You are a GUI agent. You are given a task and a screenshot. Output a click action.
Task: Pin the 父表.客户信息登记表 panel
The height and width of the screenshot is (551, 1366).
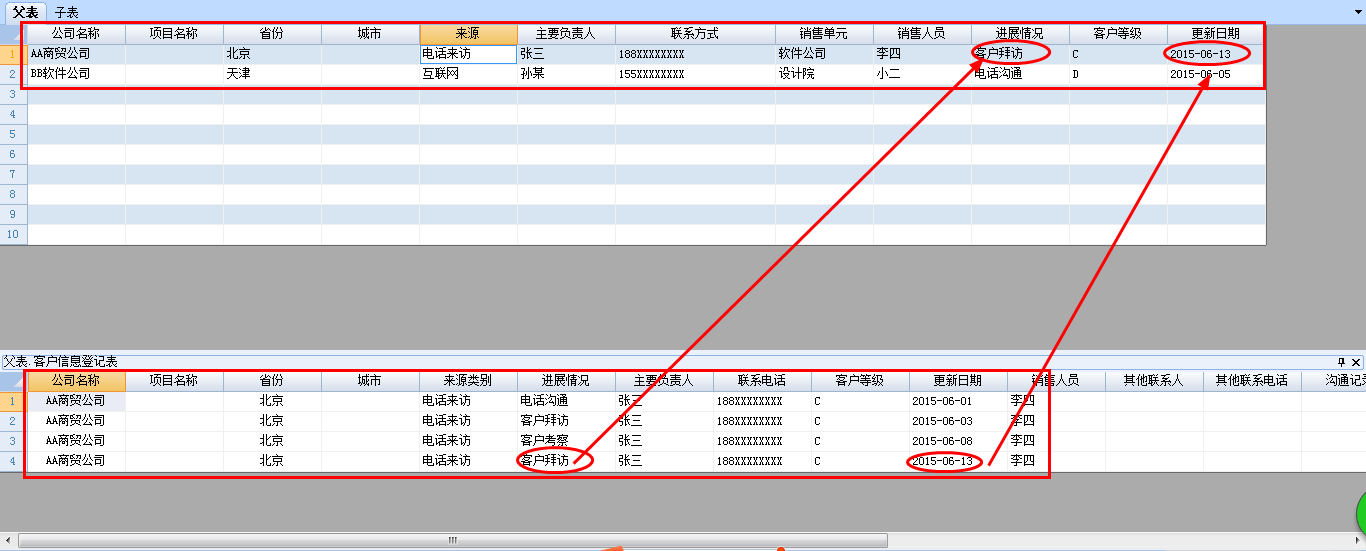click(1342, 362)
